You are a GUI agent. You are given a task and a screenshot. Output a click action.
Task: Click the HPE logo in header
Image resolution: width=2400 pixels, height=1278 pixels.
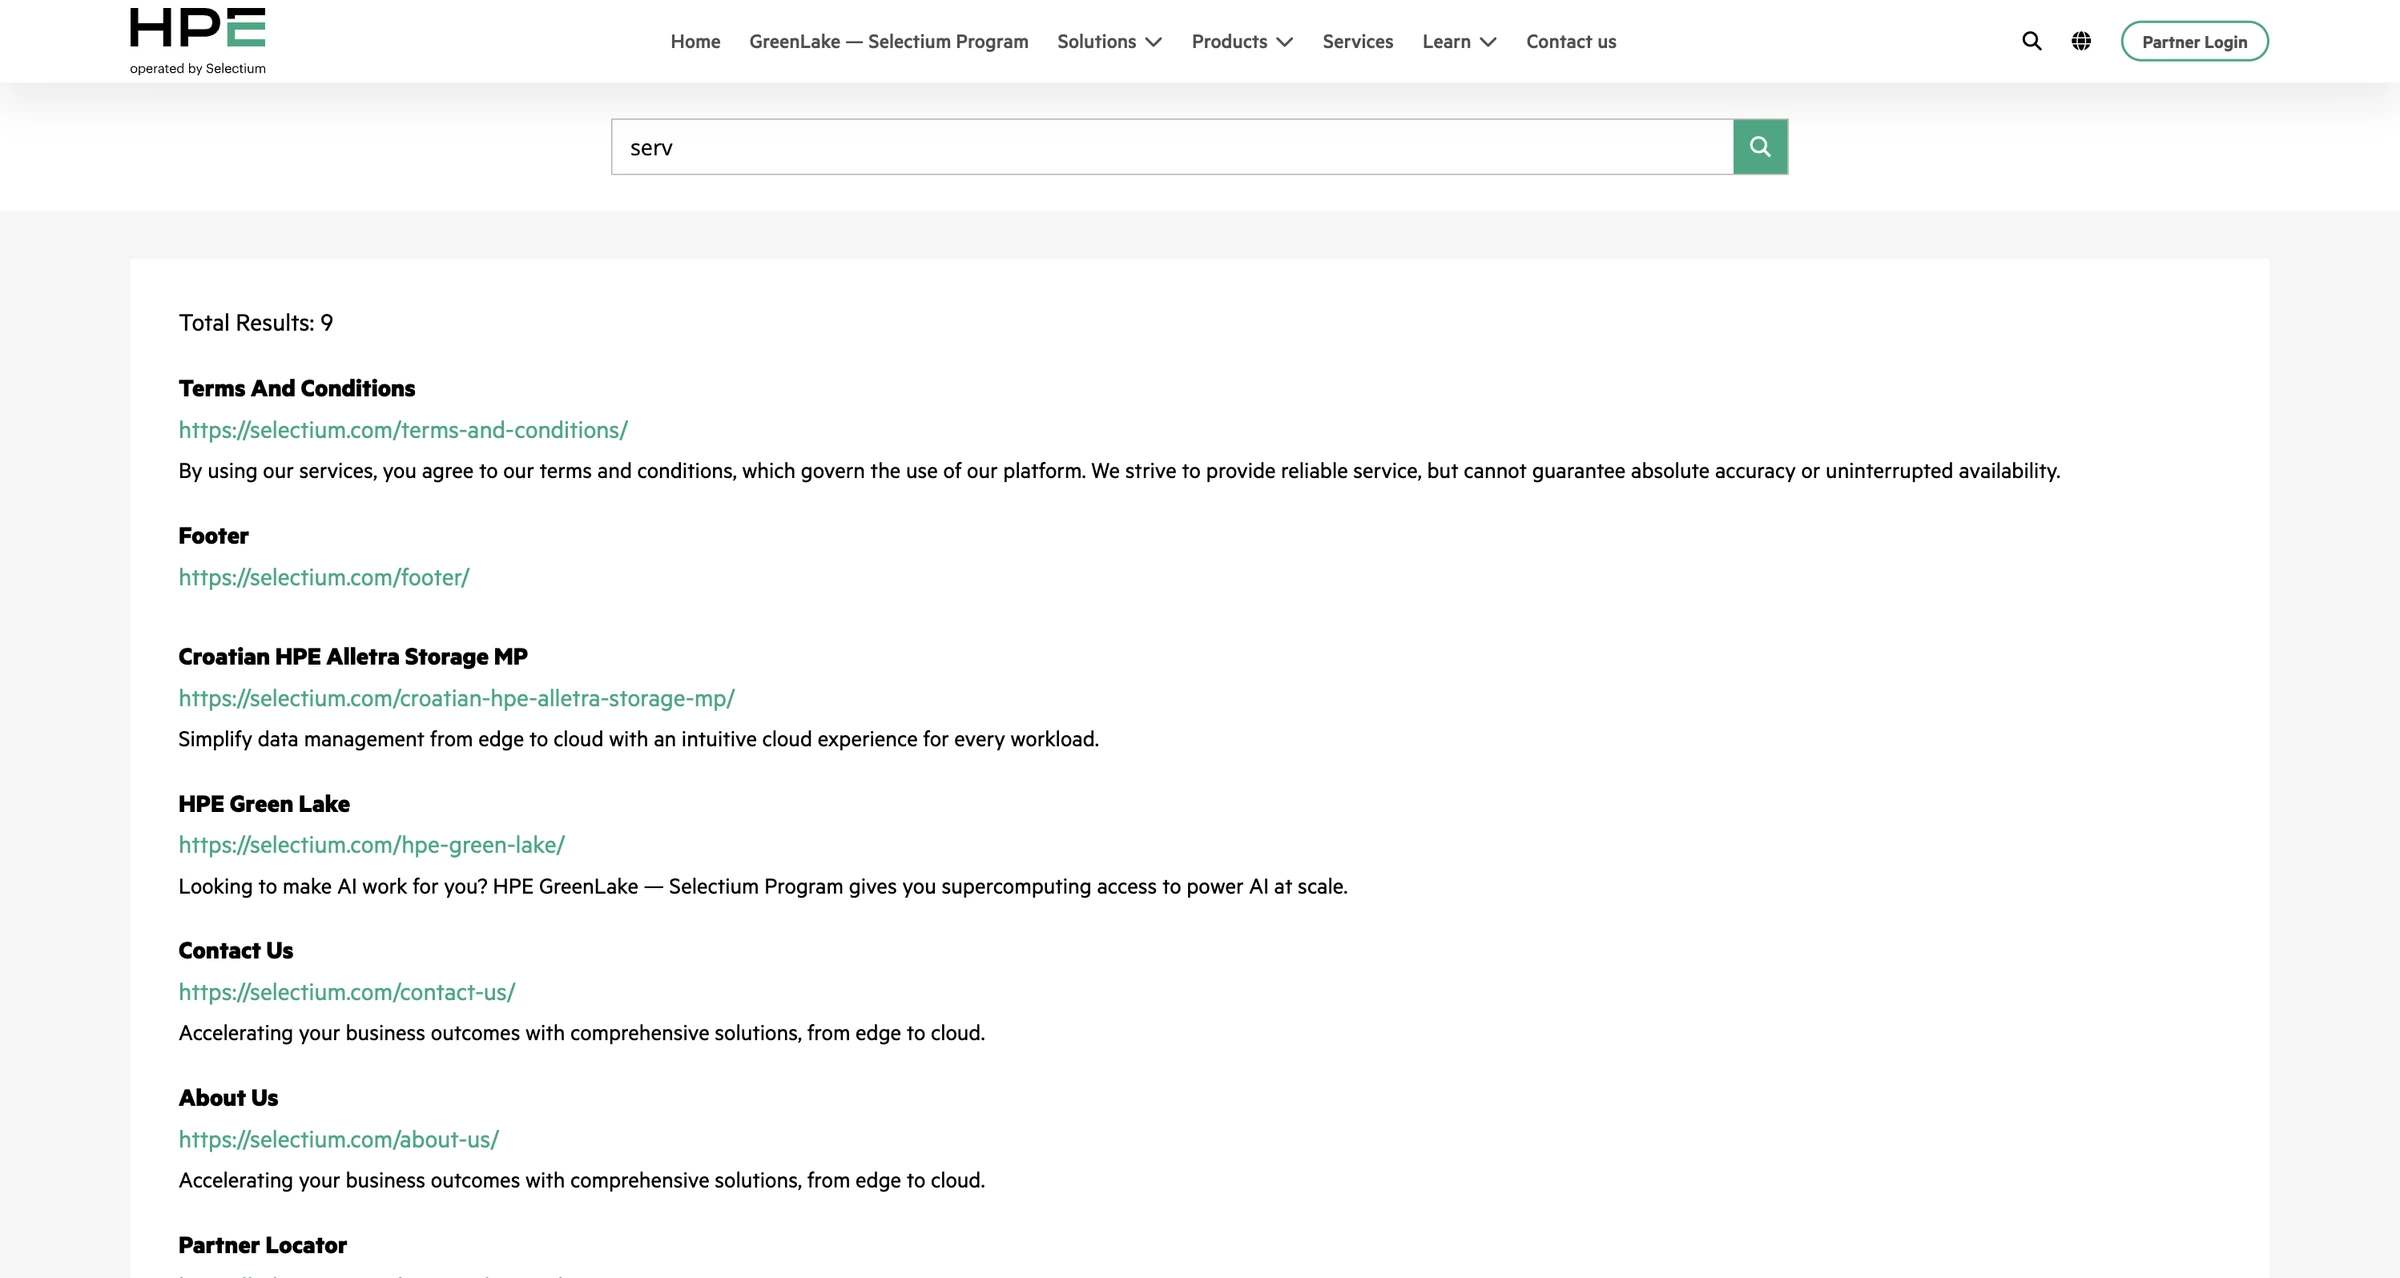click(x=197, y=27)
